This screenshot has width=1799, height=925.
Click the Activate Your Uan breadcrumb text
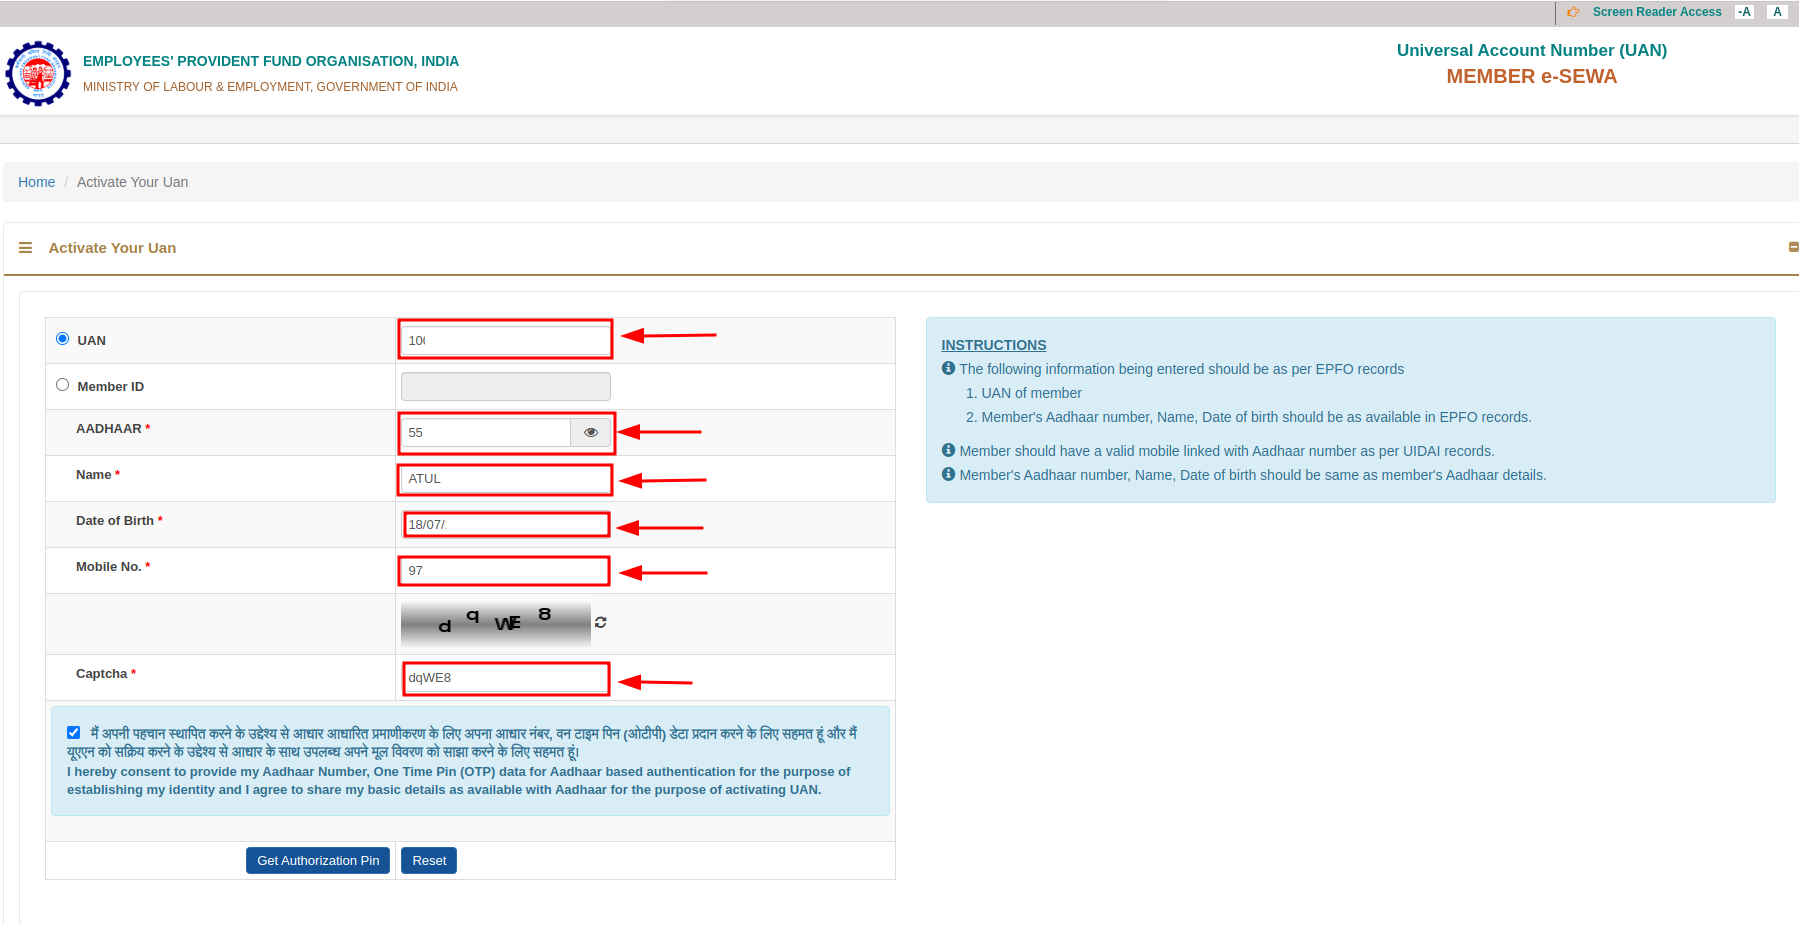133,182
